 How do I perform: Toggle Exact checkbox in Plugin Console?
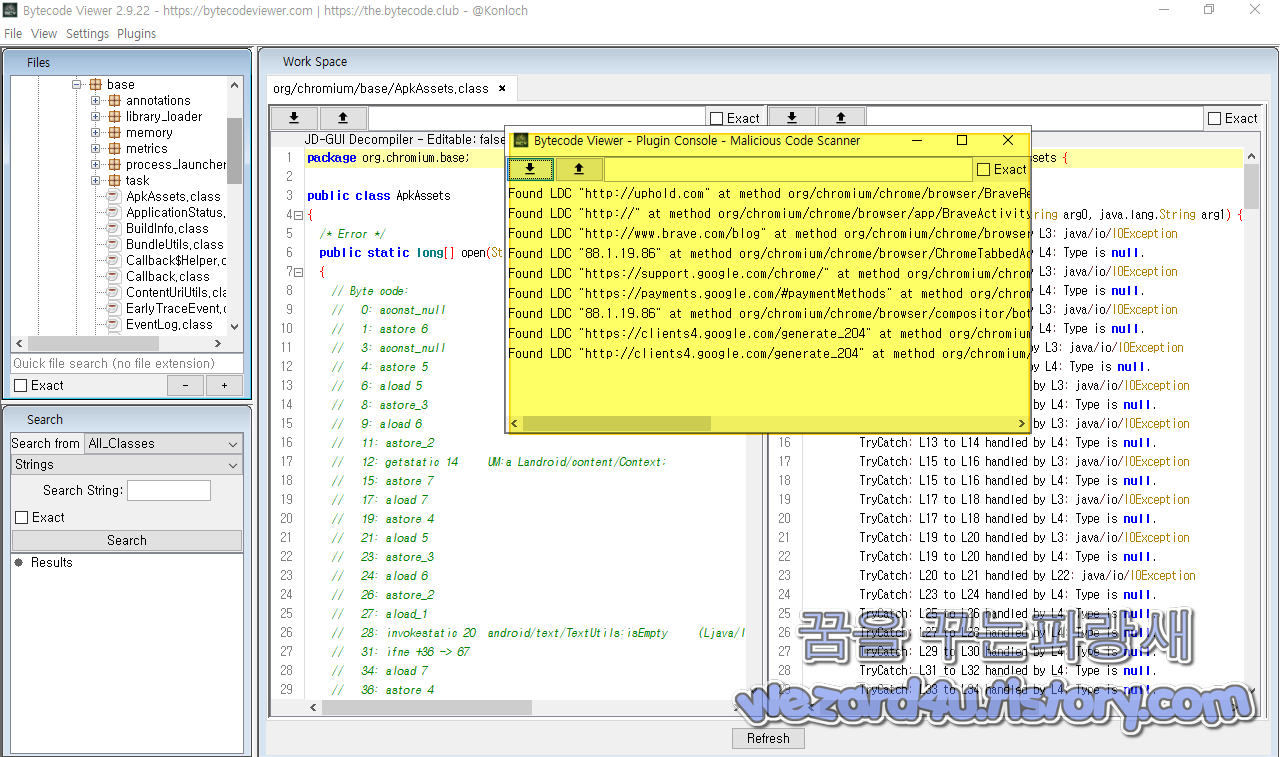[x=984, y=169]
